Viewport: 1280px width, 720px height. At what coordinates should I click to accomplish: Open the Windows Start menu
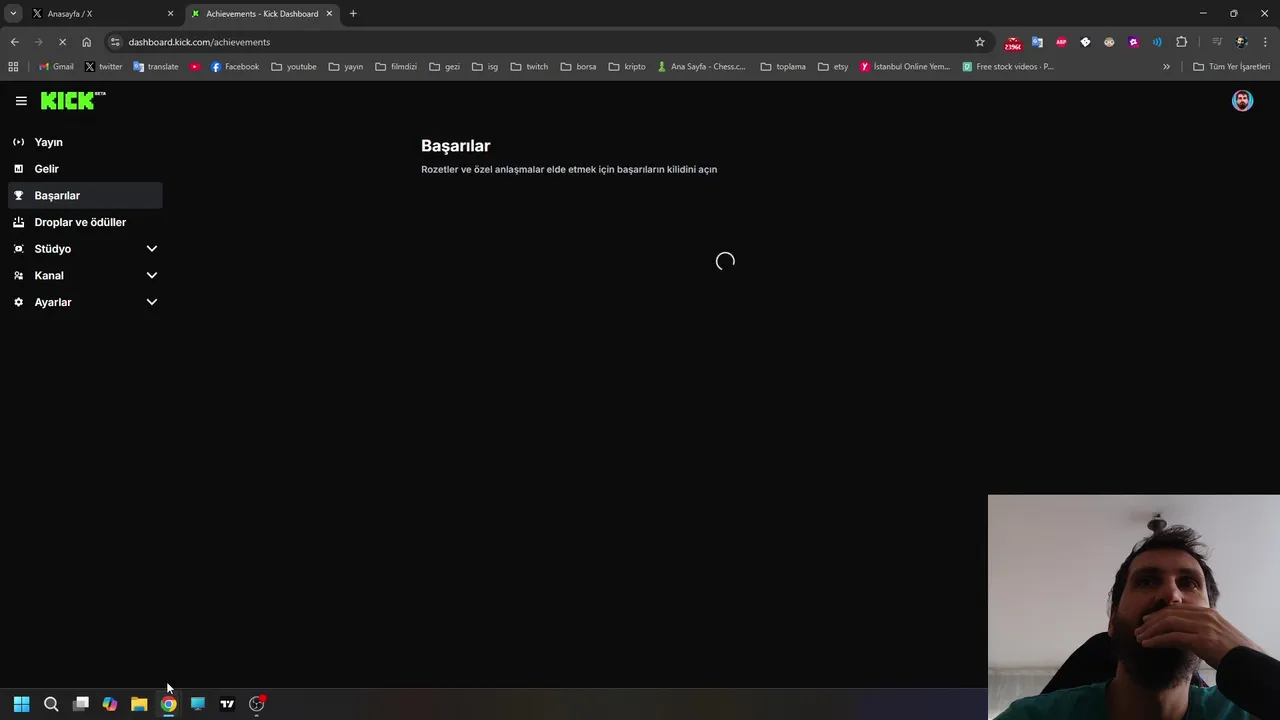[x=21, y=704]
